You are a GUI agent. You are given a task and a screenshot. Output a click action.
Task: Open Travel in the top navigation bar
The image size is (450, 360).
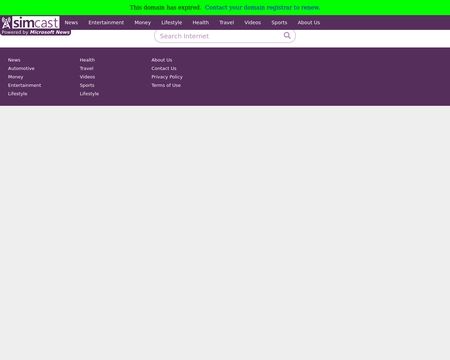227,23
